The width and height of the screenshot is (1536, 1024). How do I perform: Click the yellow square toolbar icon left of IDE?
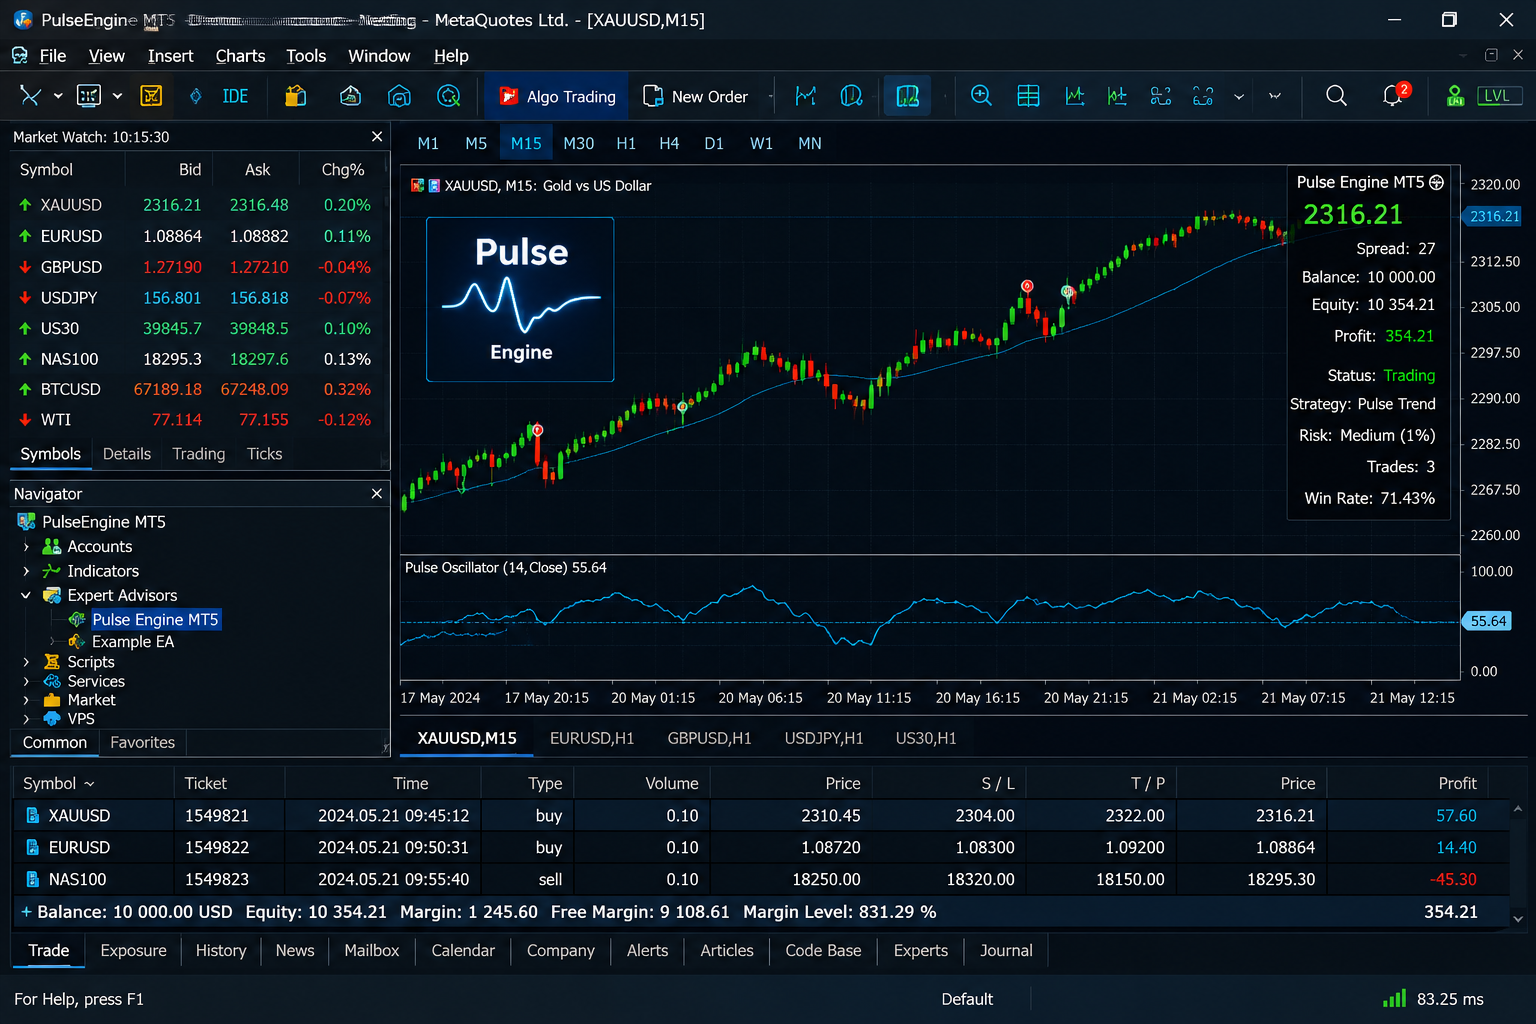coord(151,96)
